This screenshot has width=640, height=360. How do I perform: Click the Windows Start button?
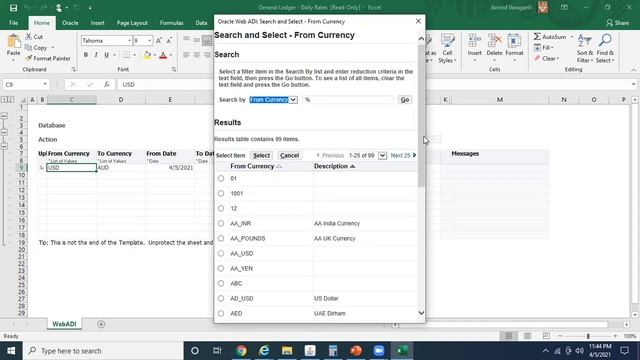11,351
